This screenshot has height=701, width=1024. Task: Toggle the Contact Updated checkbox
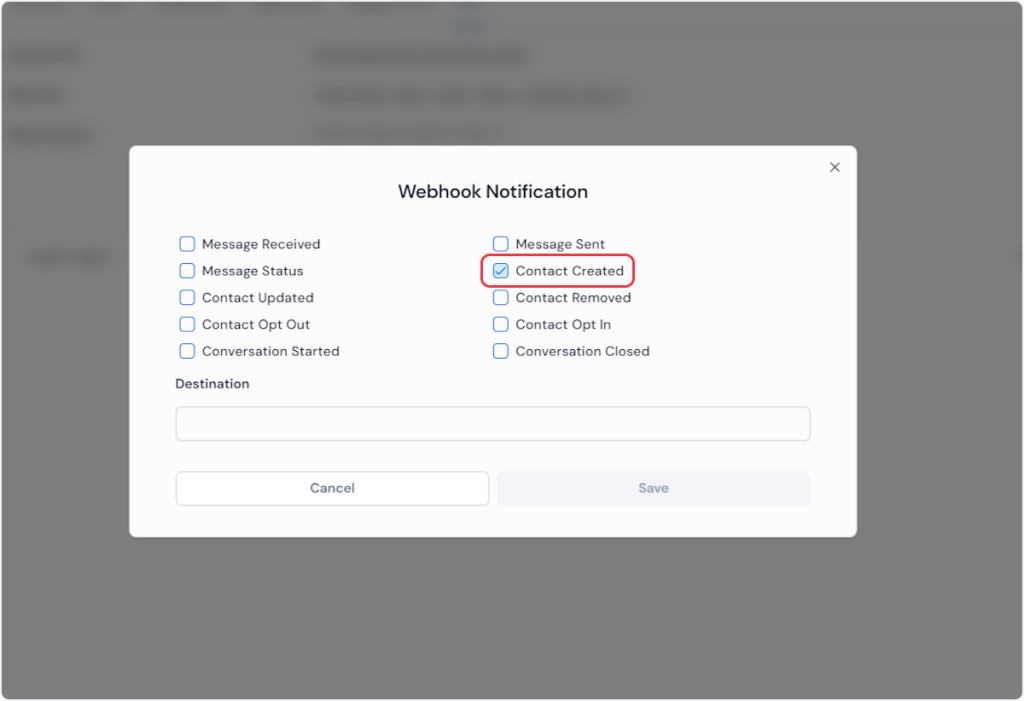click(x=187, y=298)
